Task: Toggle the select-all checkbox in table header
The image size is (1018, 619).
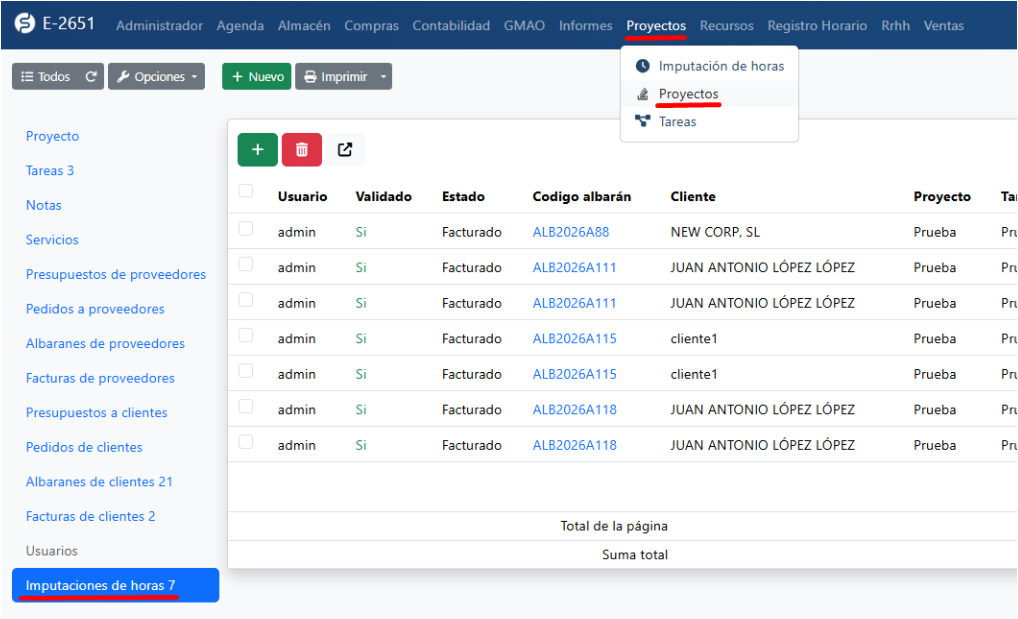Action: [x=246, y=191]
